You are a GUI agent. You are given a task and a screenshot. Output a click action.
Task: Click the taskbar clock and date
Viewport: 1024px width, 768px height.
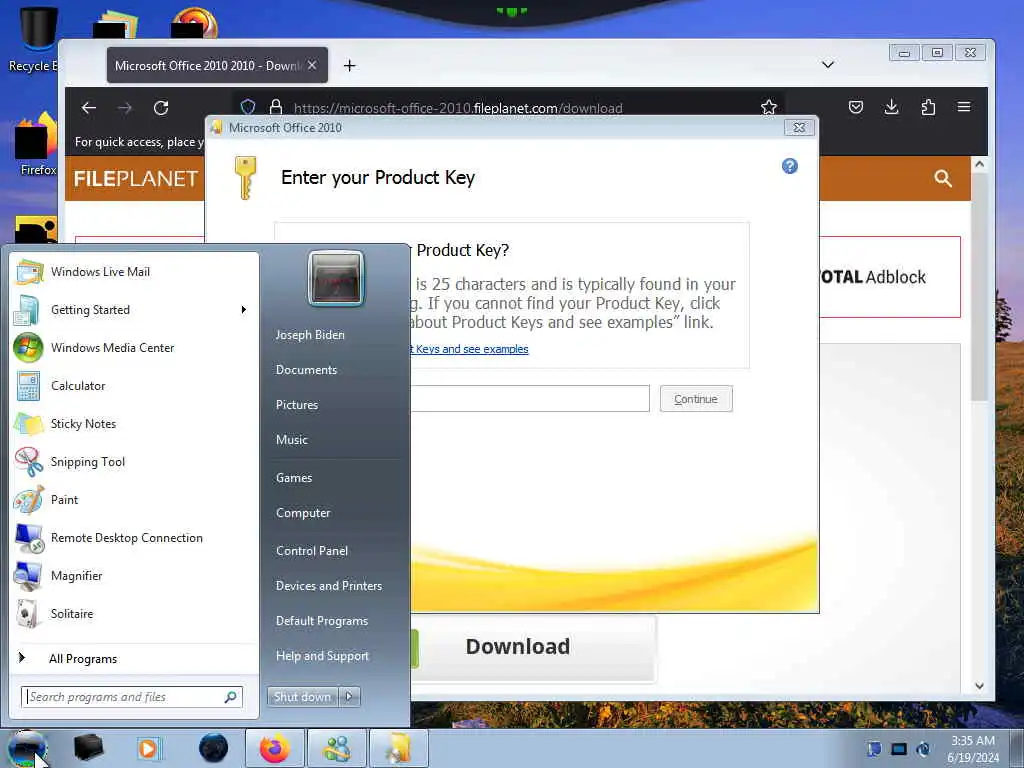coord(973,749)
